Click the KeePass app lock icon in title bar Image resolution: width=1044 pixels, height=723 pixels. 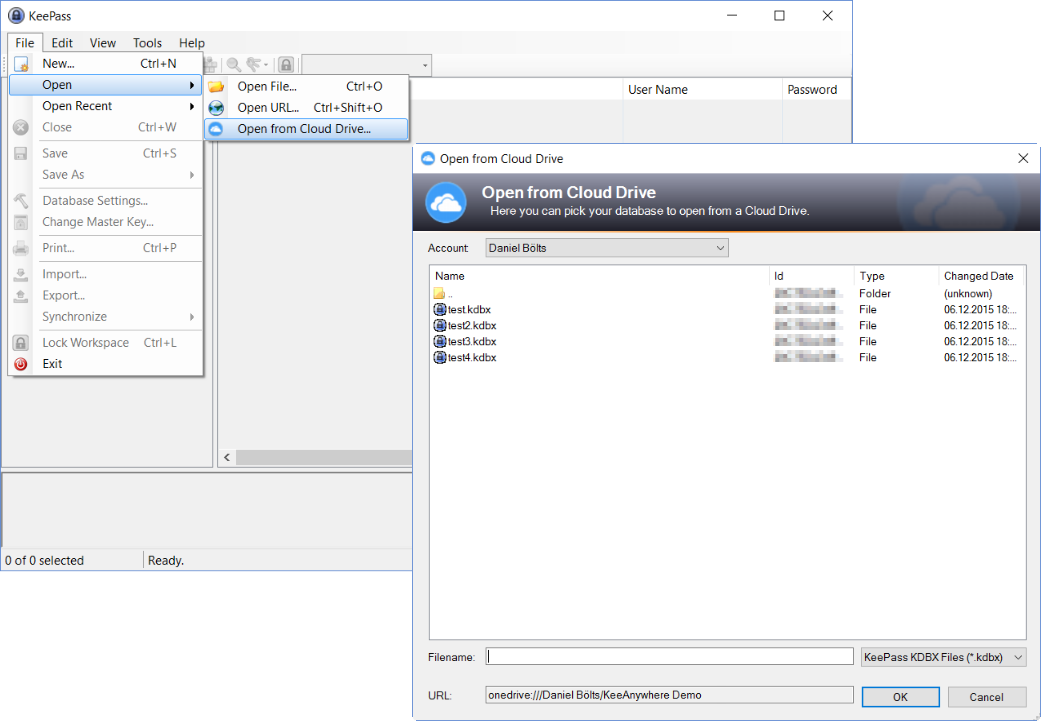point(16,15)
